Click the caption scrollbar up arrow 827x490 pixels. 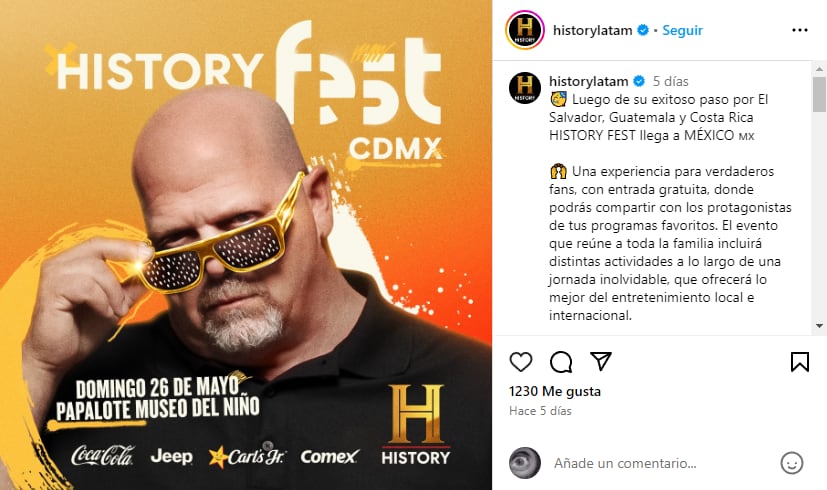click(x=820, y=69)
